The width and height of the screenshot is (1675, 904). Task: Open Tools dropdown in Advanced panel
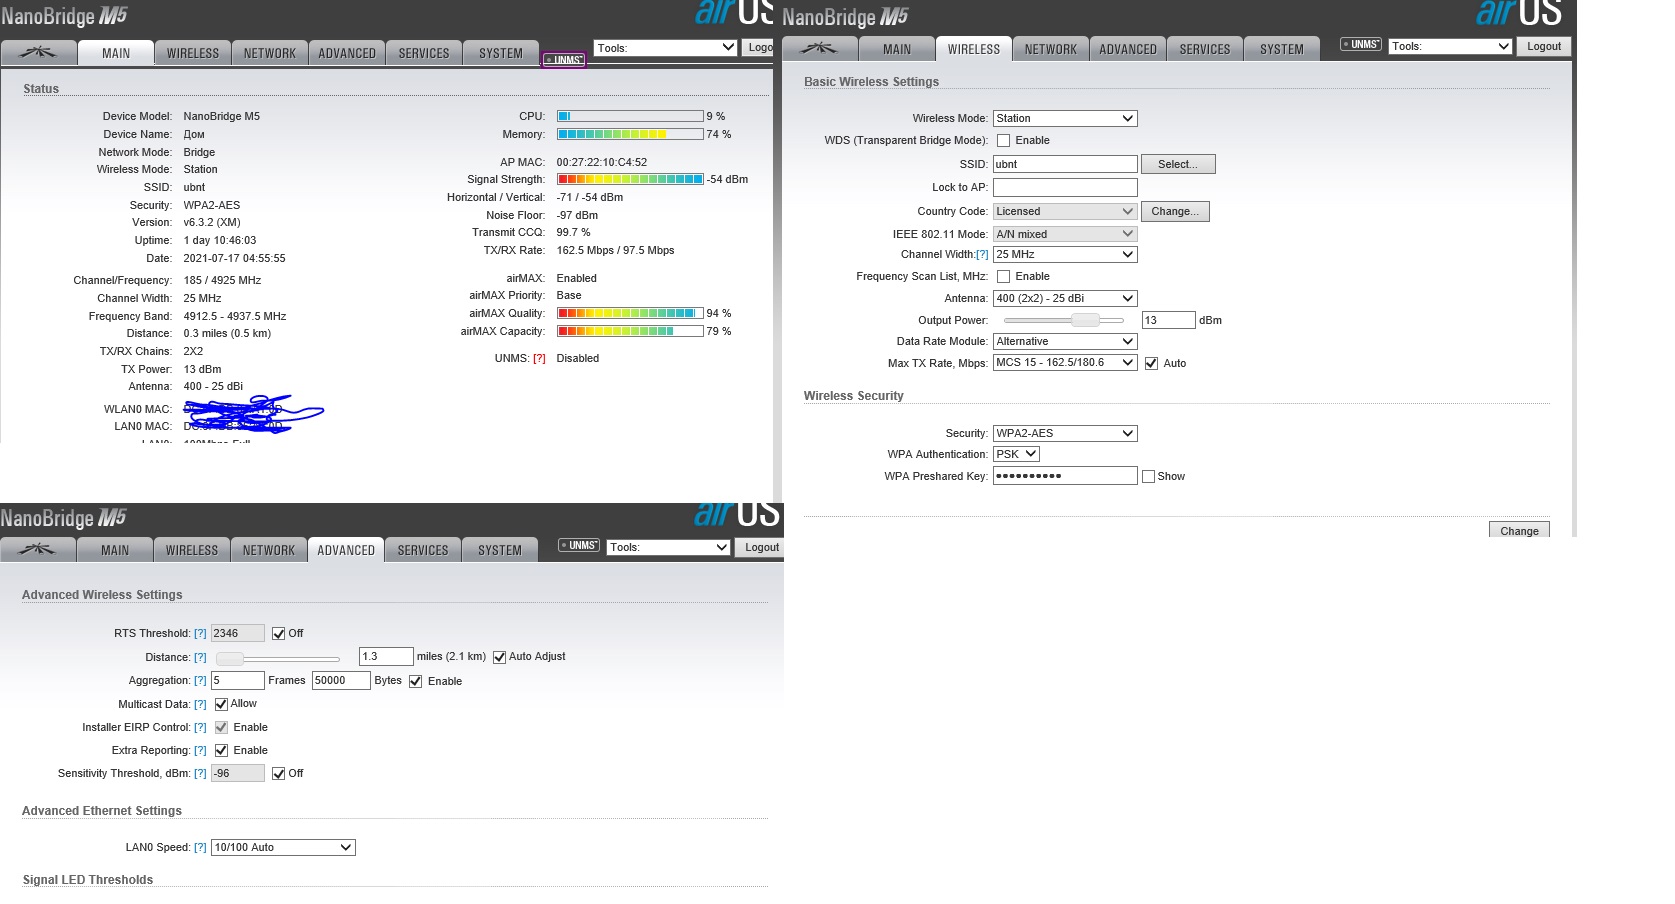coord(668,547)
